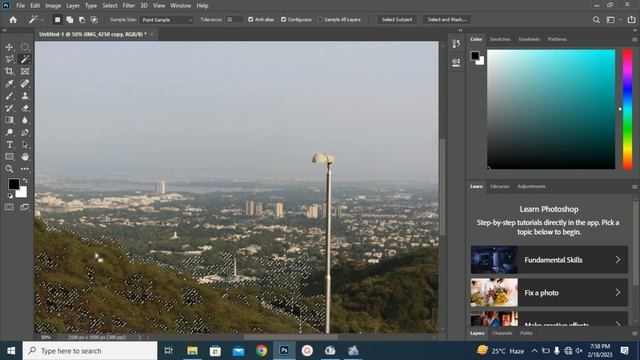Select the Clone Stamp tool

click(x=25, y=96)
